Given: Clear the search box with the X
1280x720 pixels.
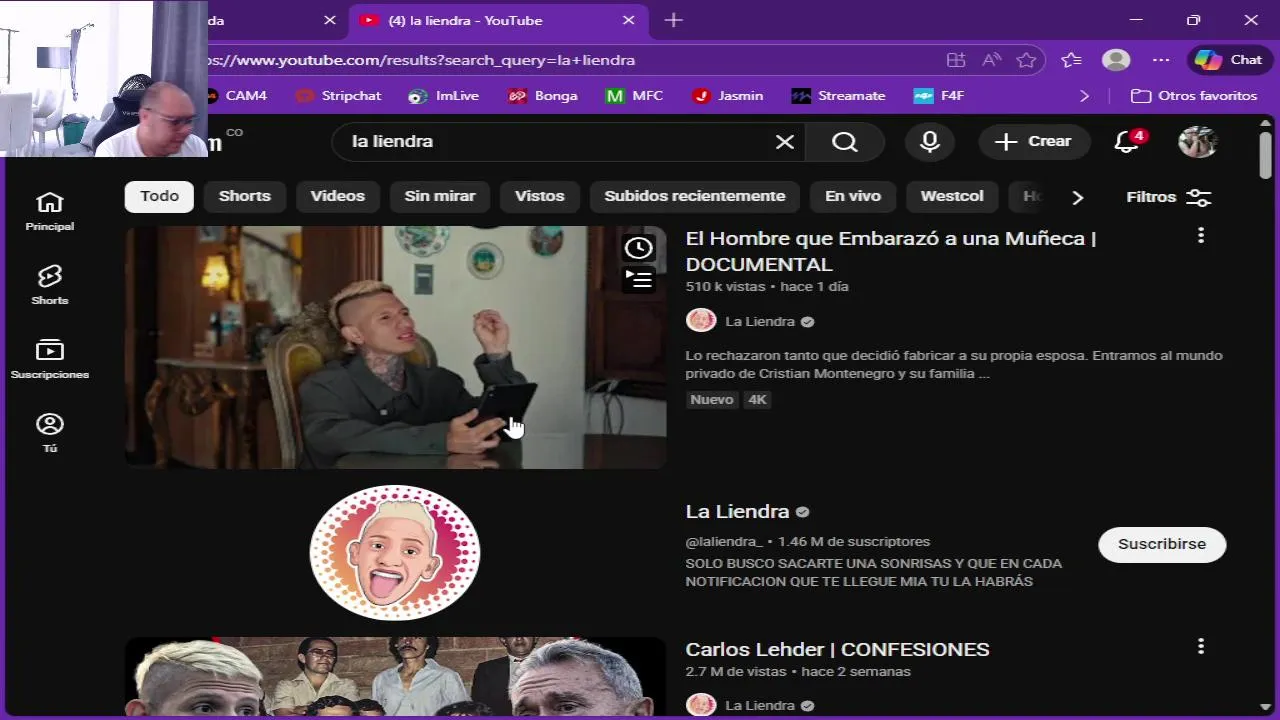Looking at the screenshot, I should pyautogui.click(x=785, y=142).
